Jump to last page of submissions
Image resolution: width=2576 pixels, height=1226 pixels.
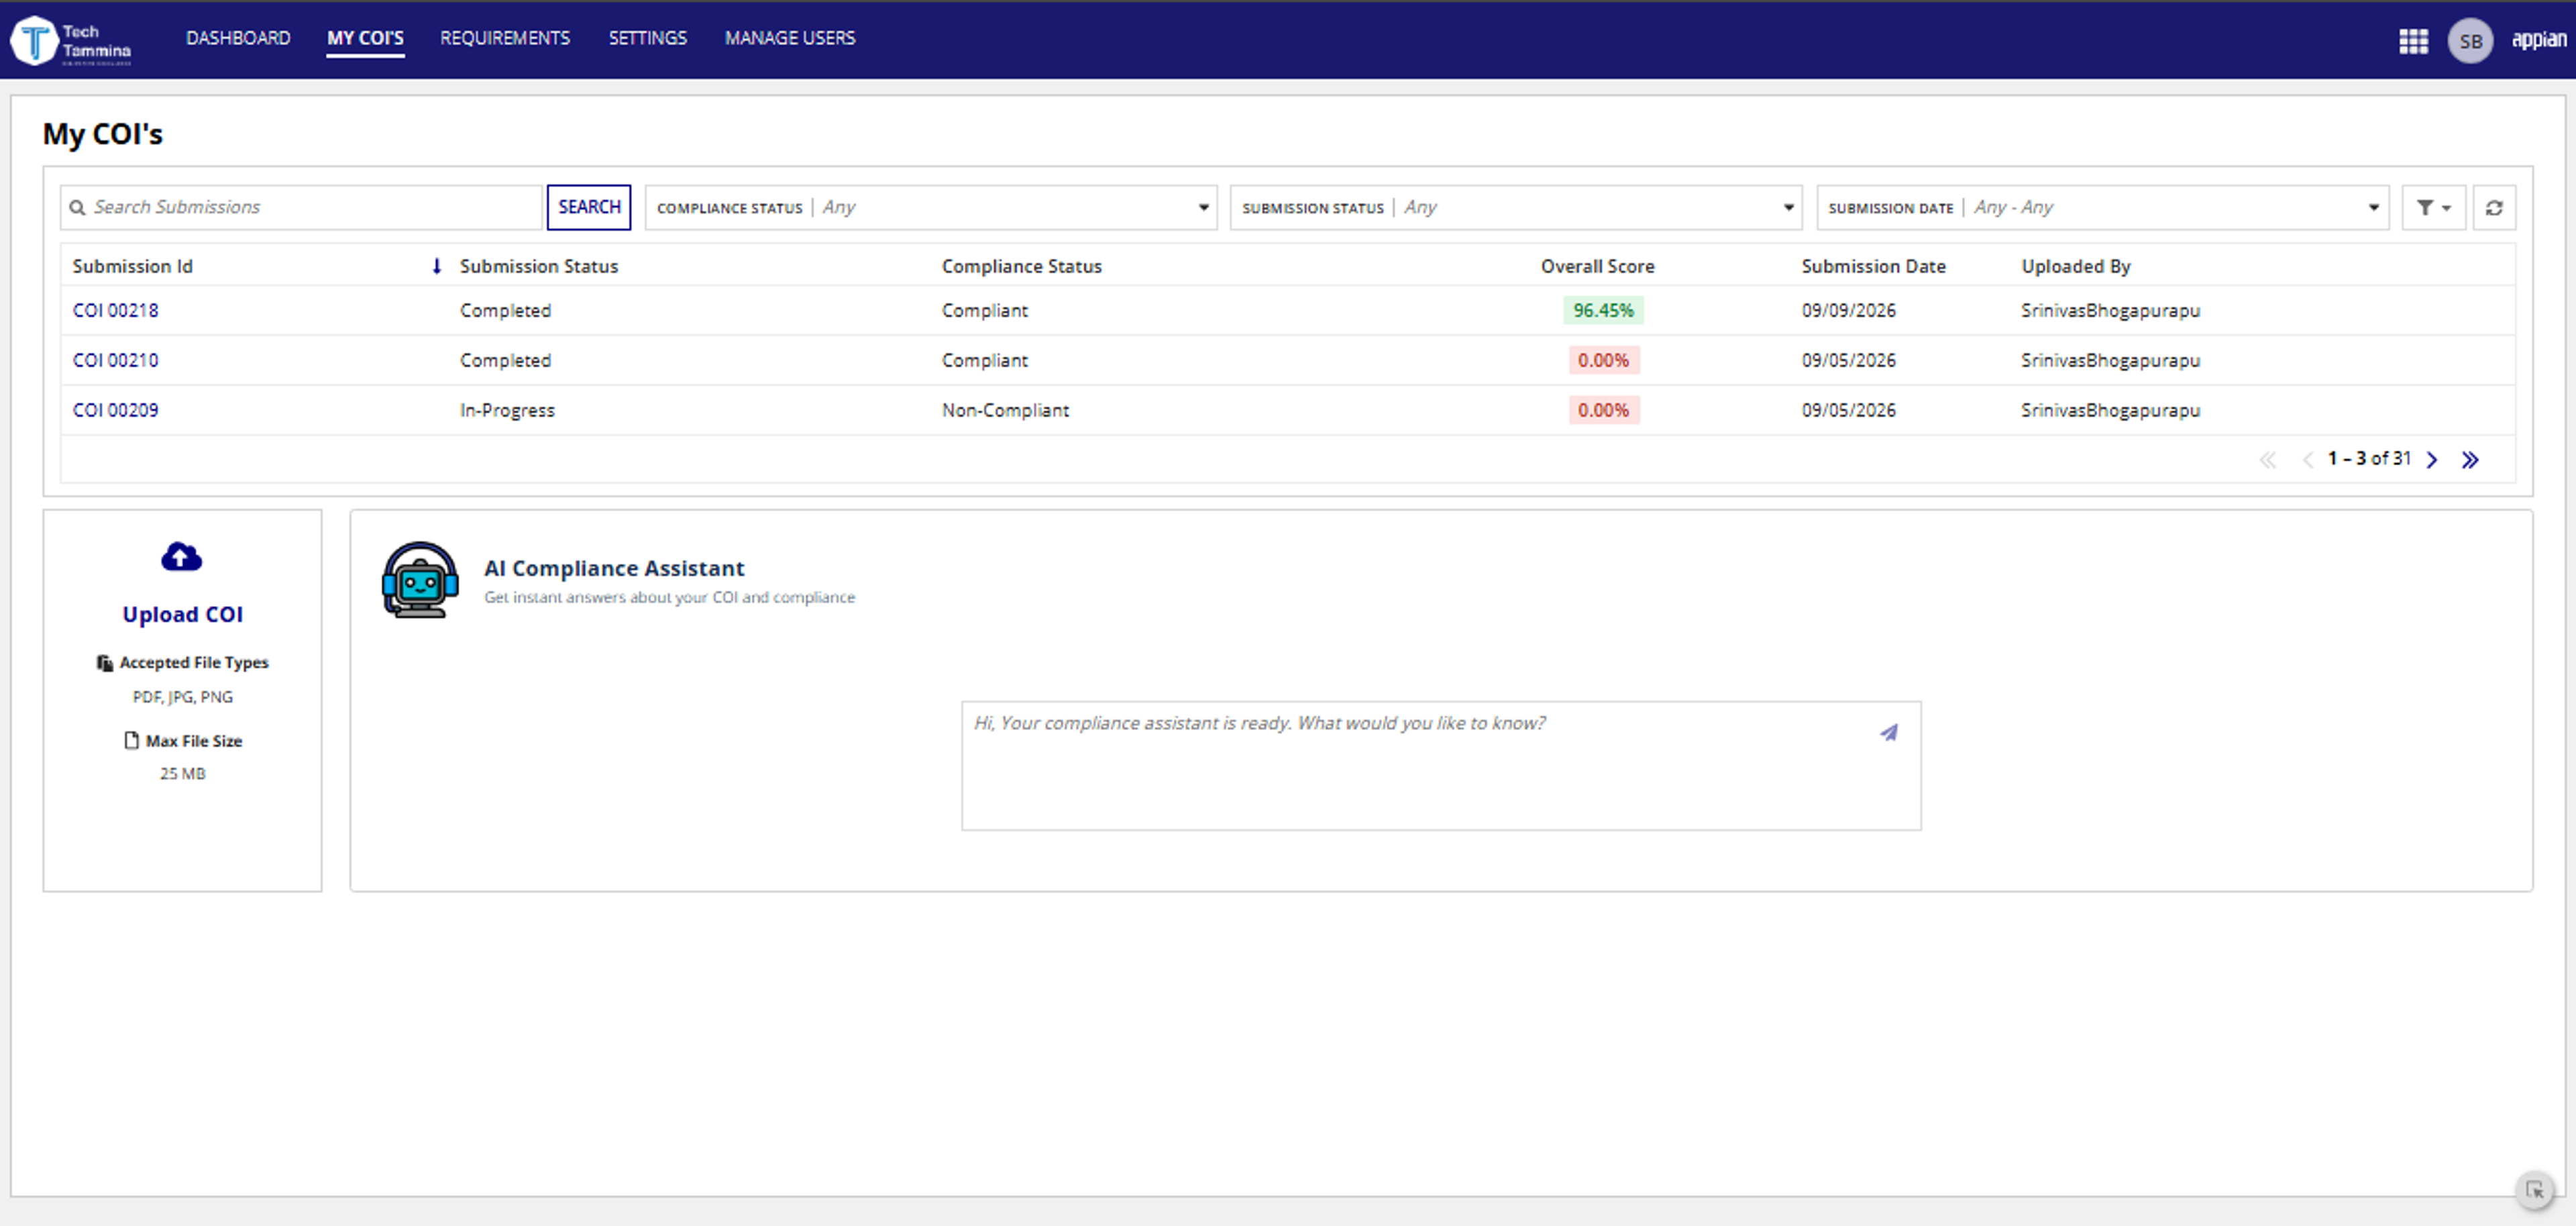coord(2470,460)
